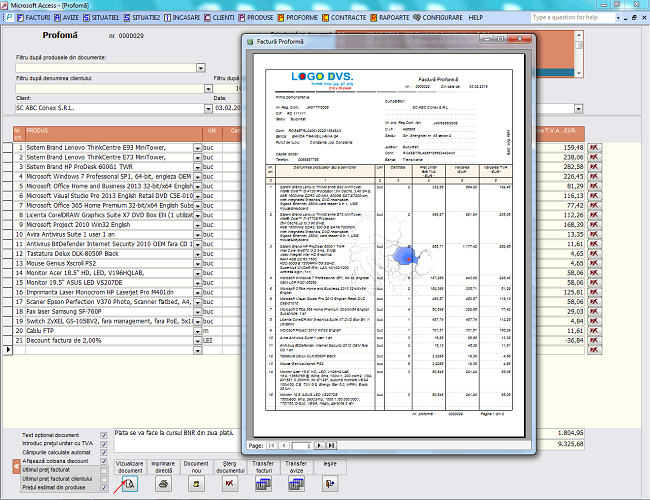This screenshot has width=650, height=500.
Task: Toggle Text opțional document checkbox
Action: click(x=104, y=435)
